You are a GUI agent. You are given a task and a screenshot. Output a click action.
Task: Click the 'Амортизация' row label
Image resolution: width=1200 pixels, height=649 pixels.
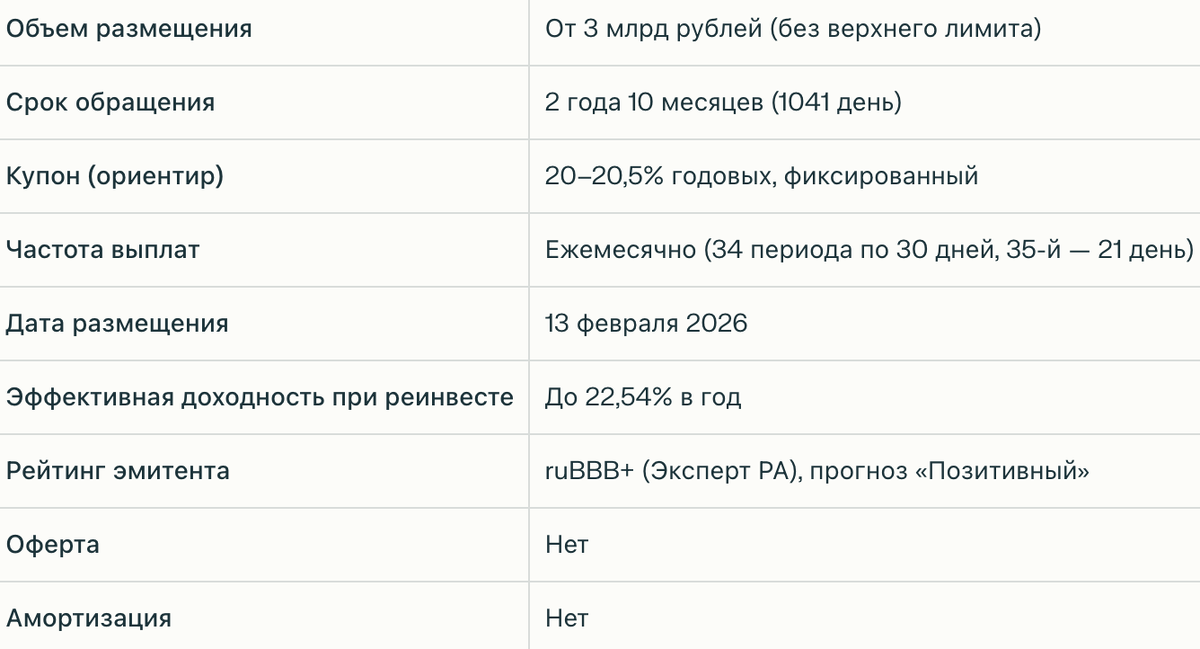[88, 618]
